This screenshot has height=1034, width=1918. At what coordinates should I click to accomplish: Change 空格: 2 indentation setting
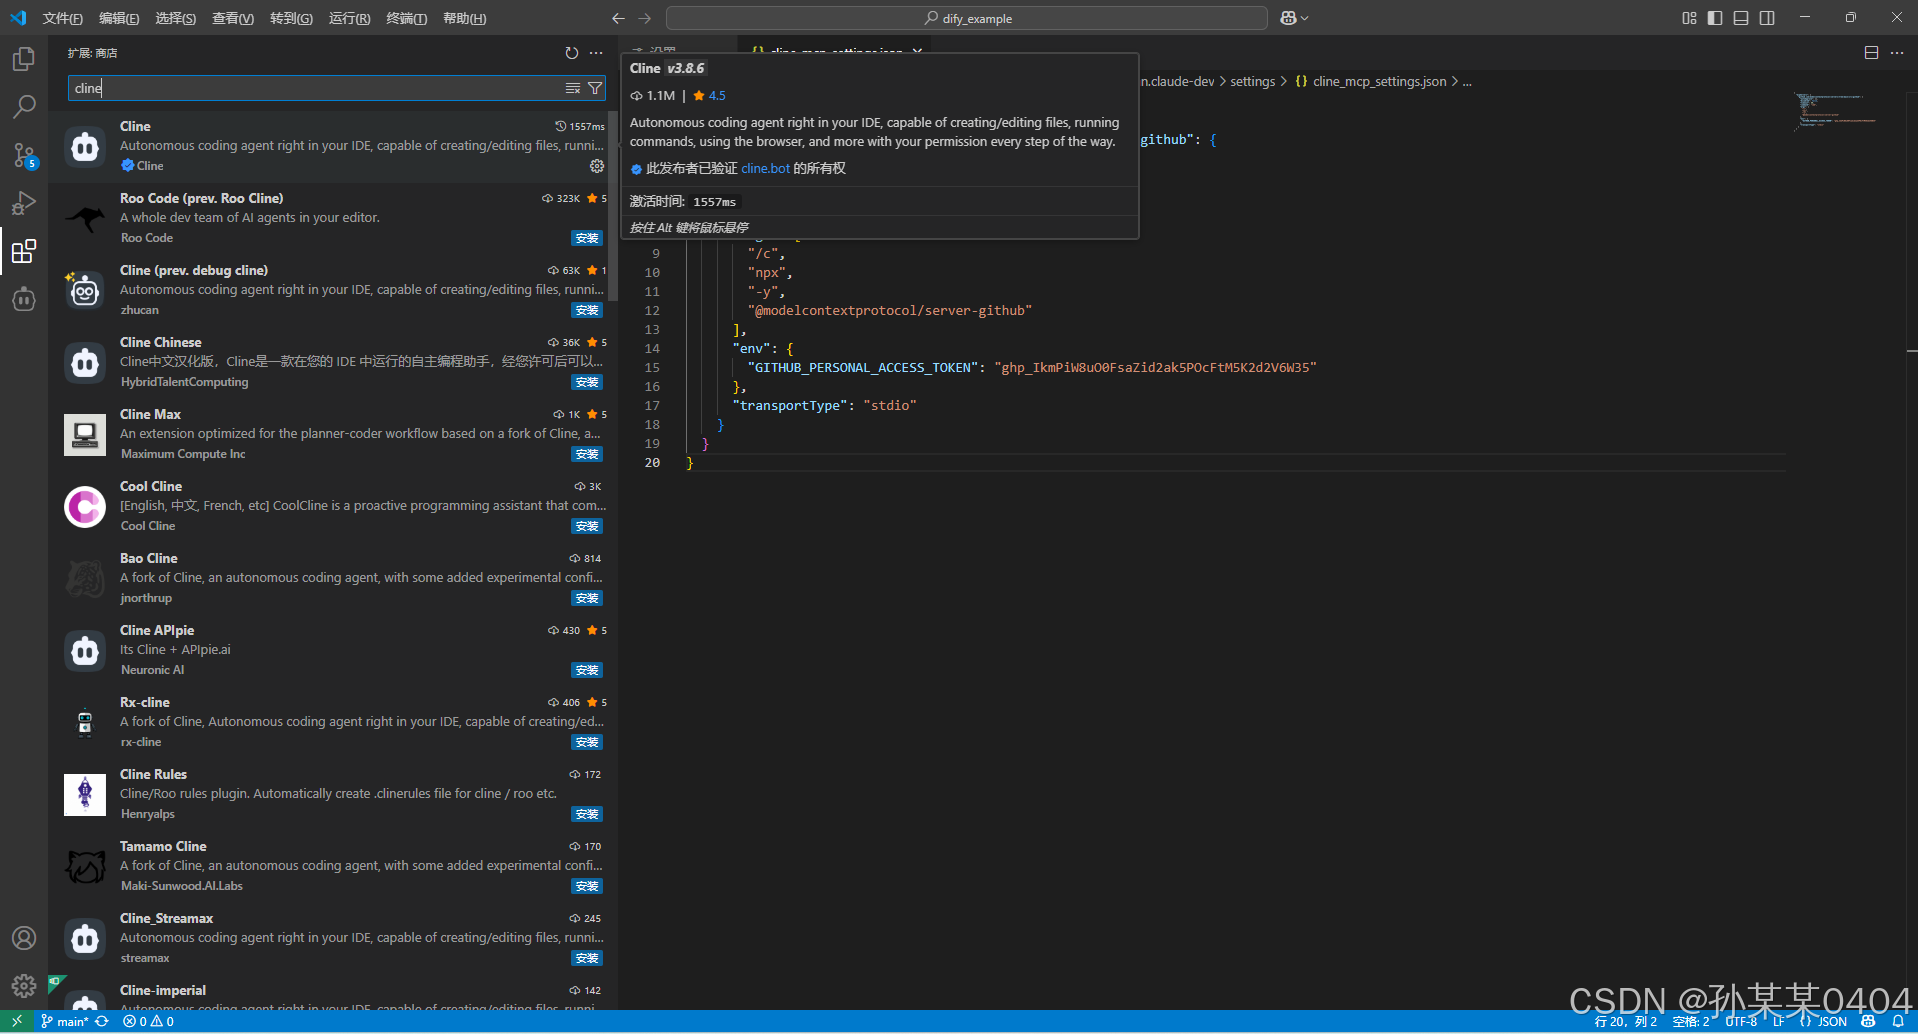click(1691, 1021)
